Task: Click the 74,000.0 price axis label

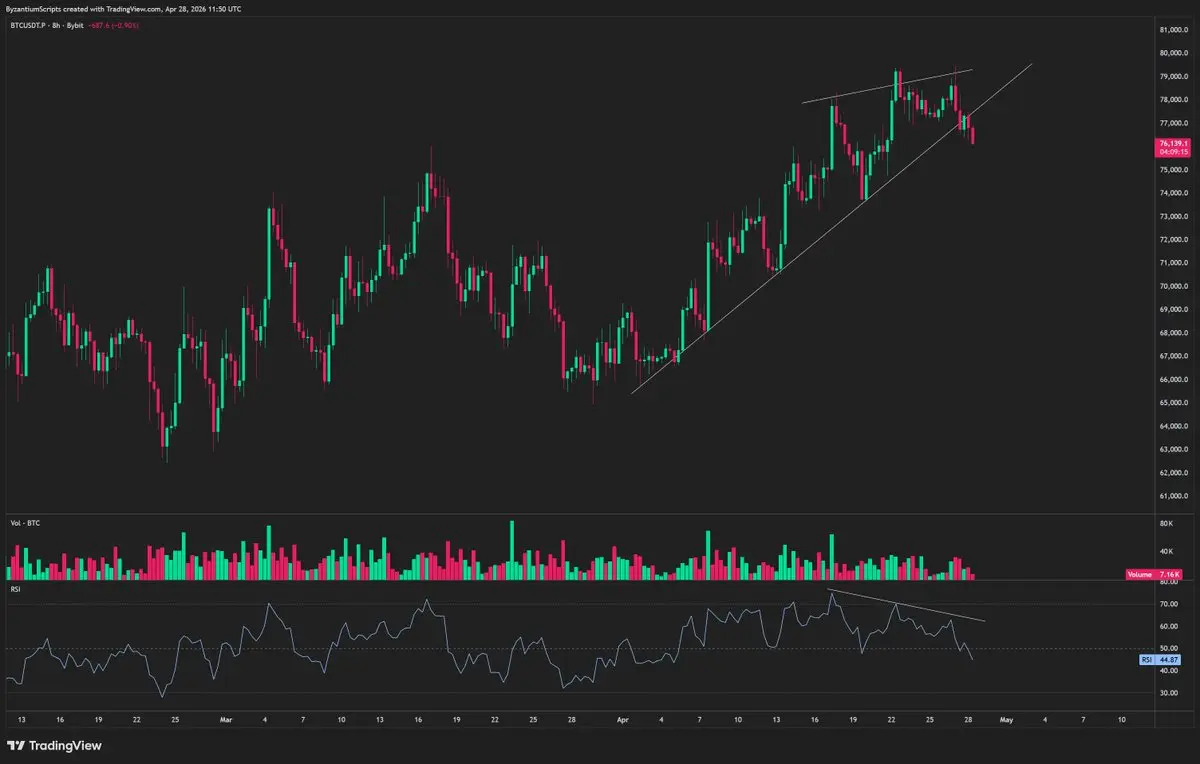Action: click(1172, 194)
